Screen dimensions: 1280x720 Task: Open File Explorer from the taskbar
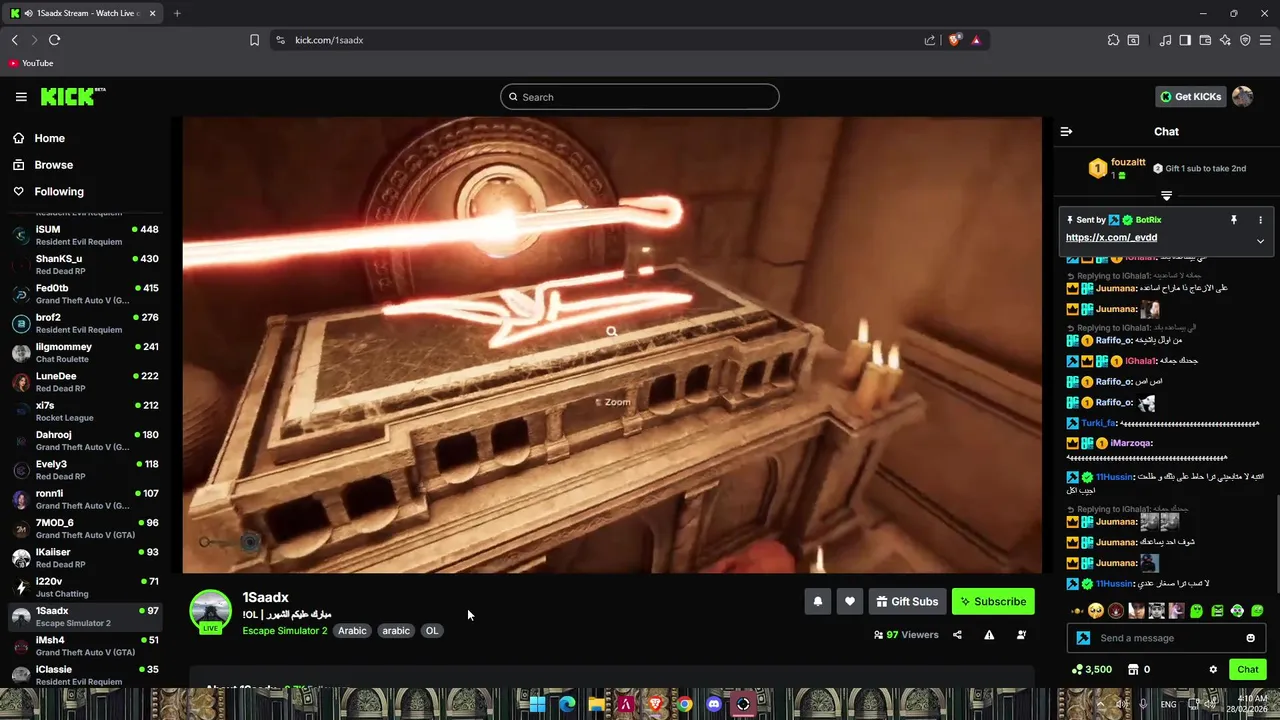[596, 704]
